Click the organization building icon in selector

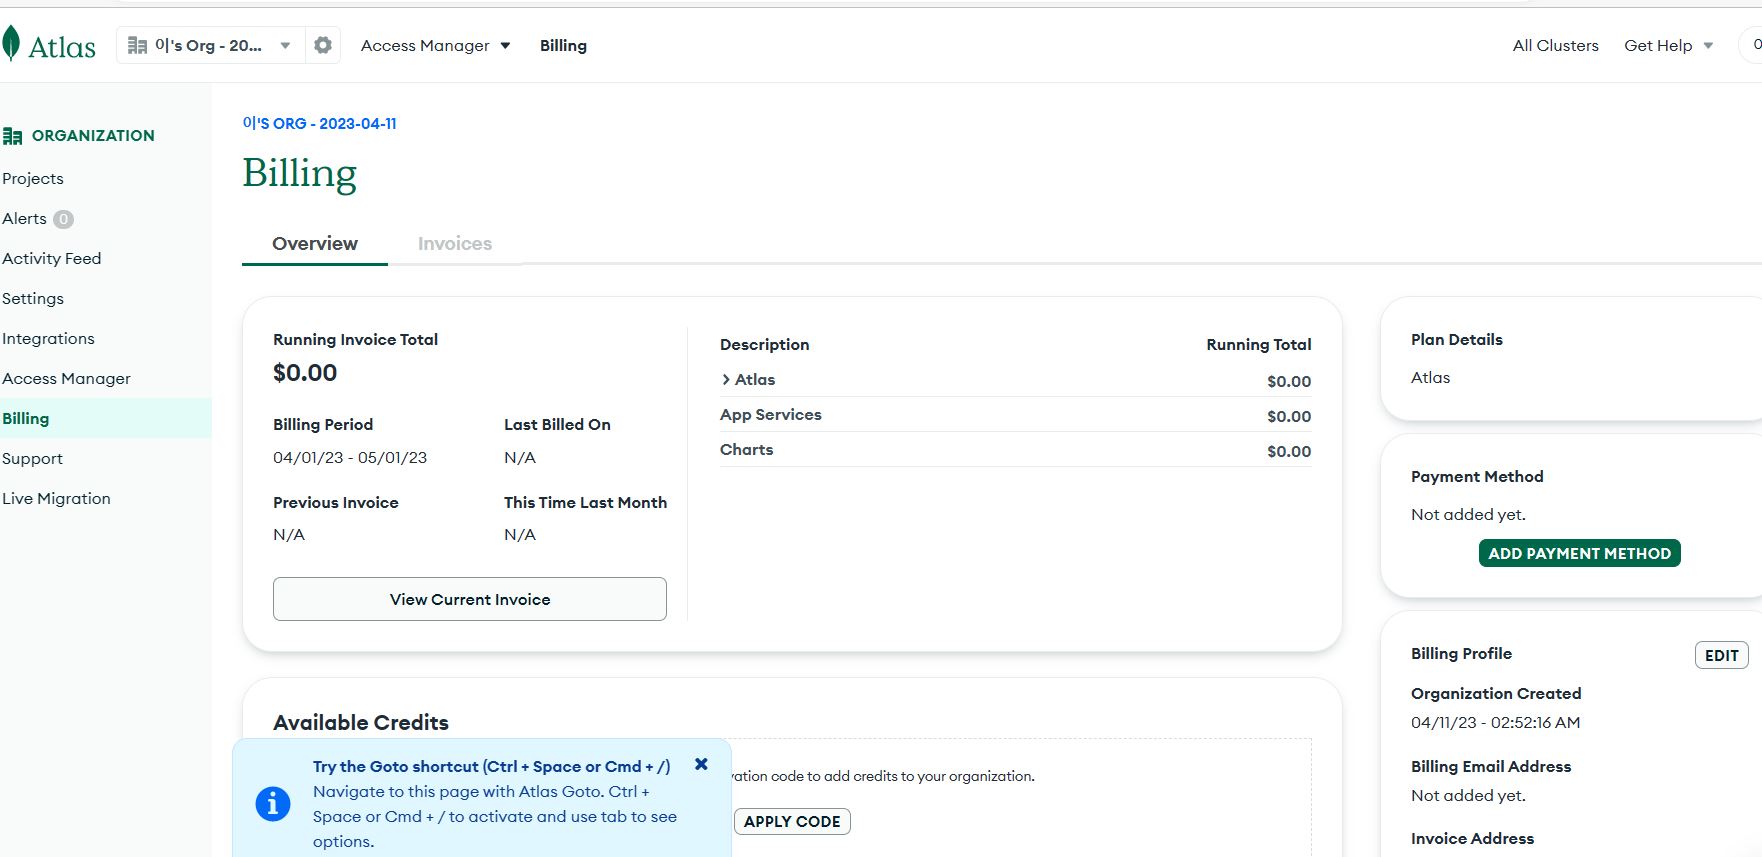(138, 45)
